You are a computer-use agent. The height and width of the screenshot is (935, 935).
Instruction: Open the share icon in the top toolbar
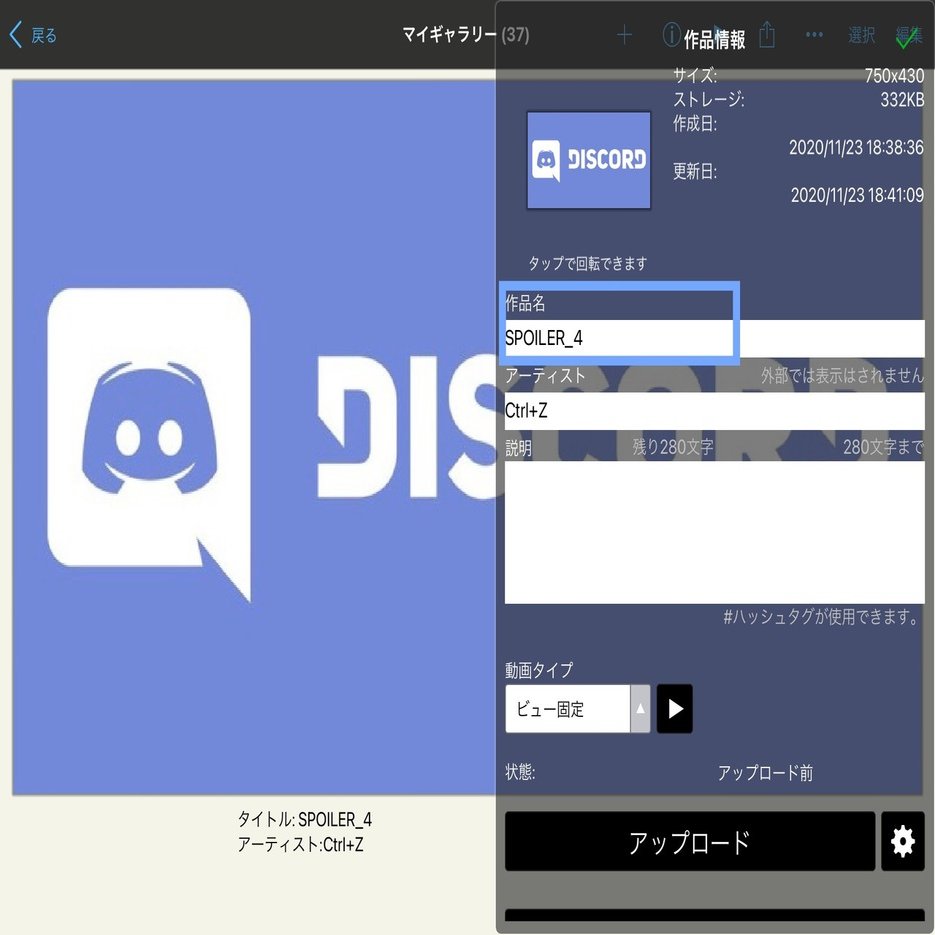(x=767, y=34)
